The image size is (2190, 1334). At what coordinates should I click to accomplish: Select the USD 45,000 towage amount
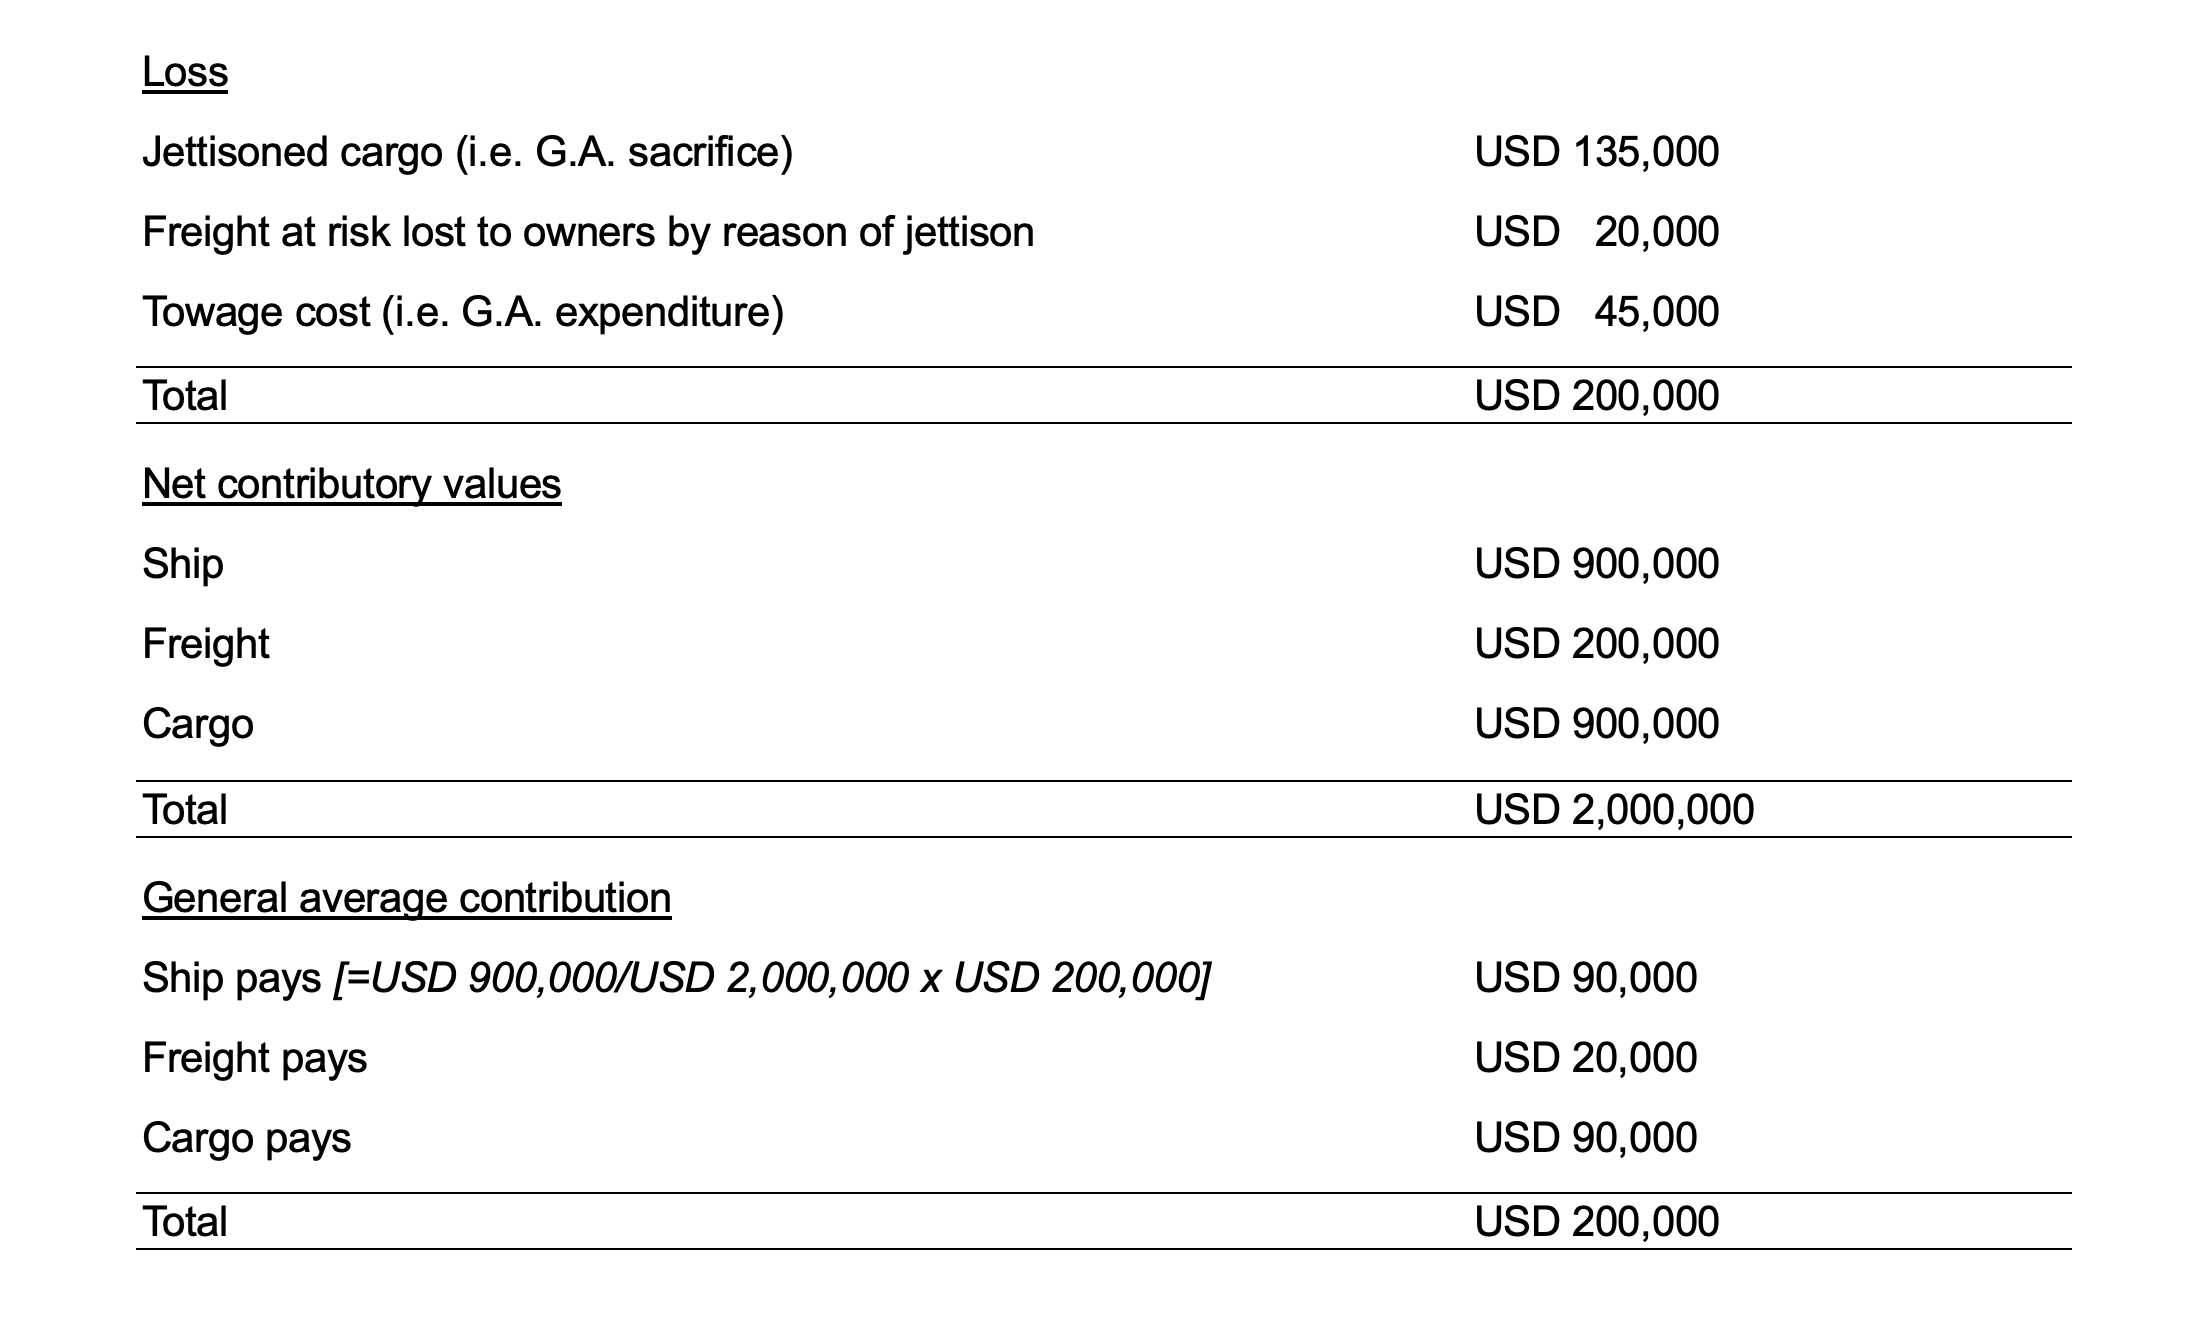1597,313
